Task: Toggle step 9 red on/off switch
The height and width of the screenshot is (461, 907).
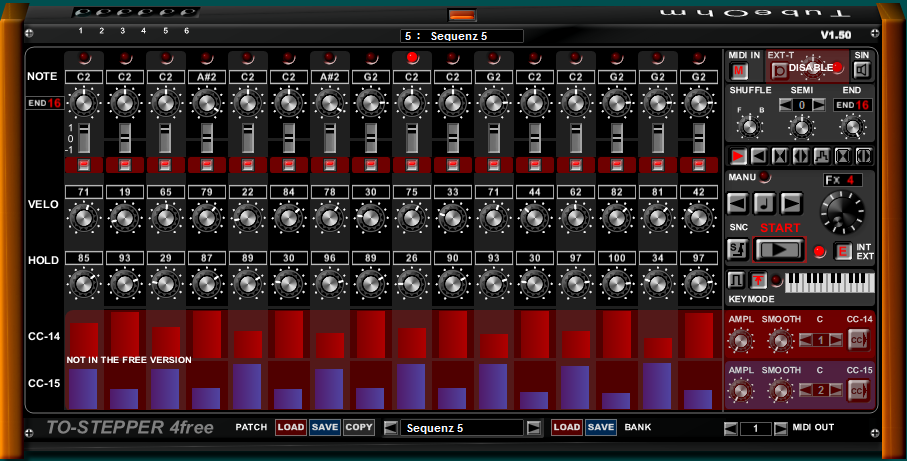Action: pyautogui.click(x=412, y=165)
